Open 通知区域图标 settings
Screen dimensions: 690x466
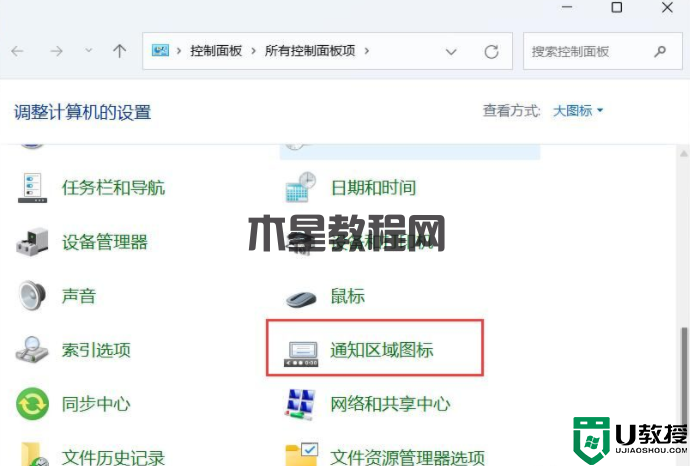[x=382, y=350]
